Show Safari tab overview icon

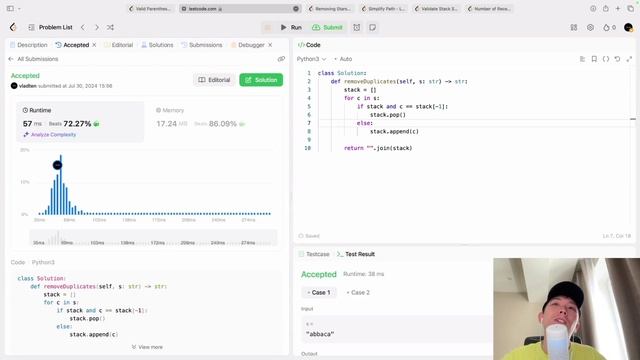[631, 9]
